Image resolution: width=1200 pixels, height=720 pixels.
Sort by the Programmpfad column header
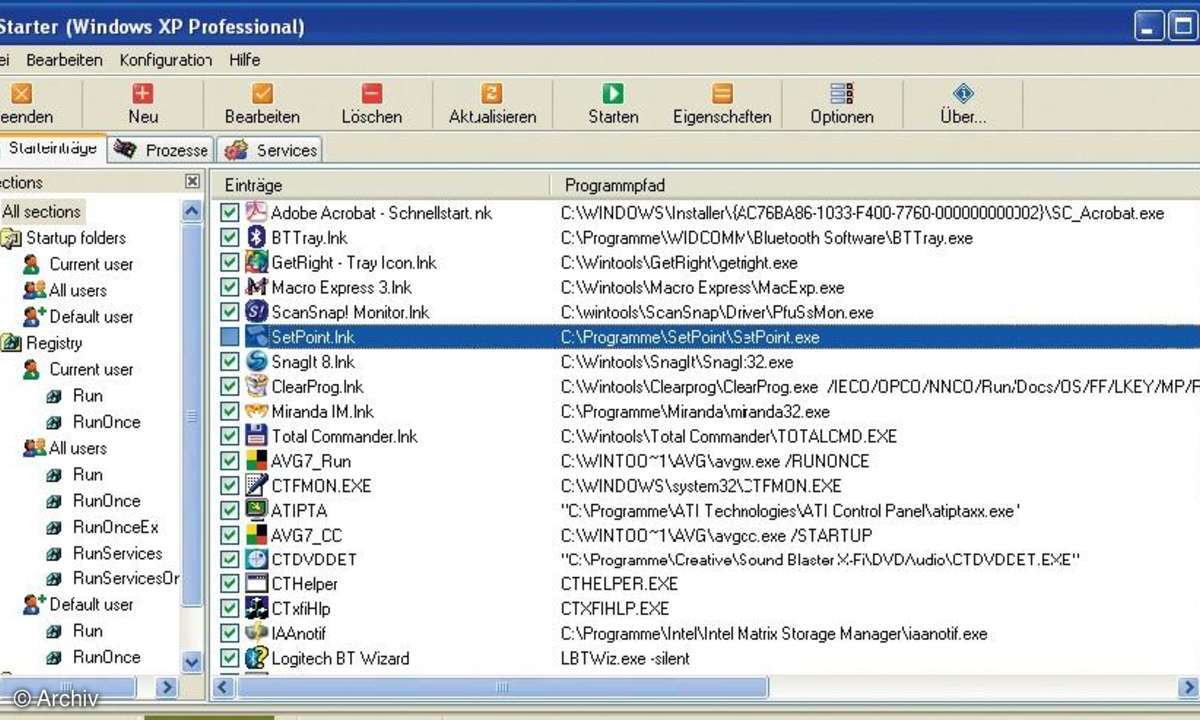click(x=875, y=185)
